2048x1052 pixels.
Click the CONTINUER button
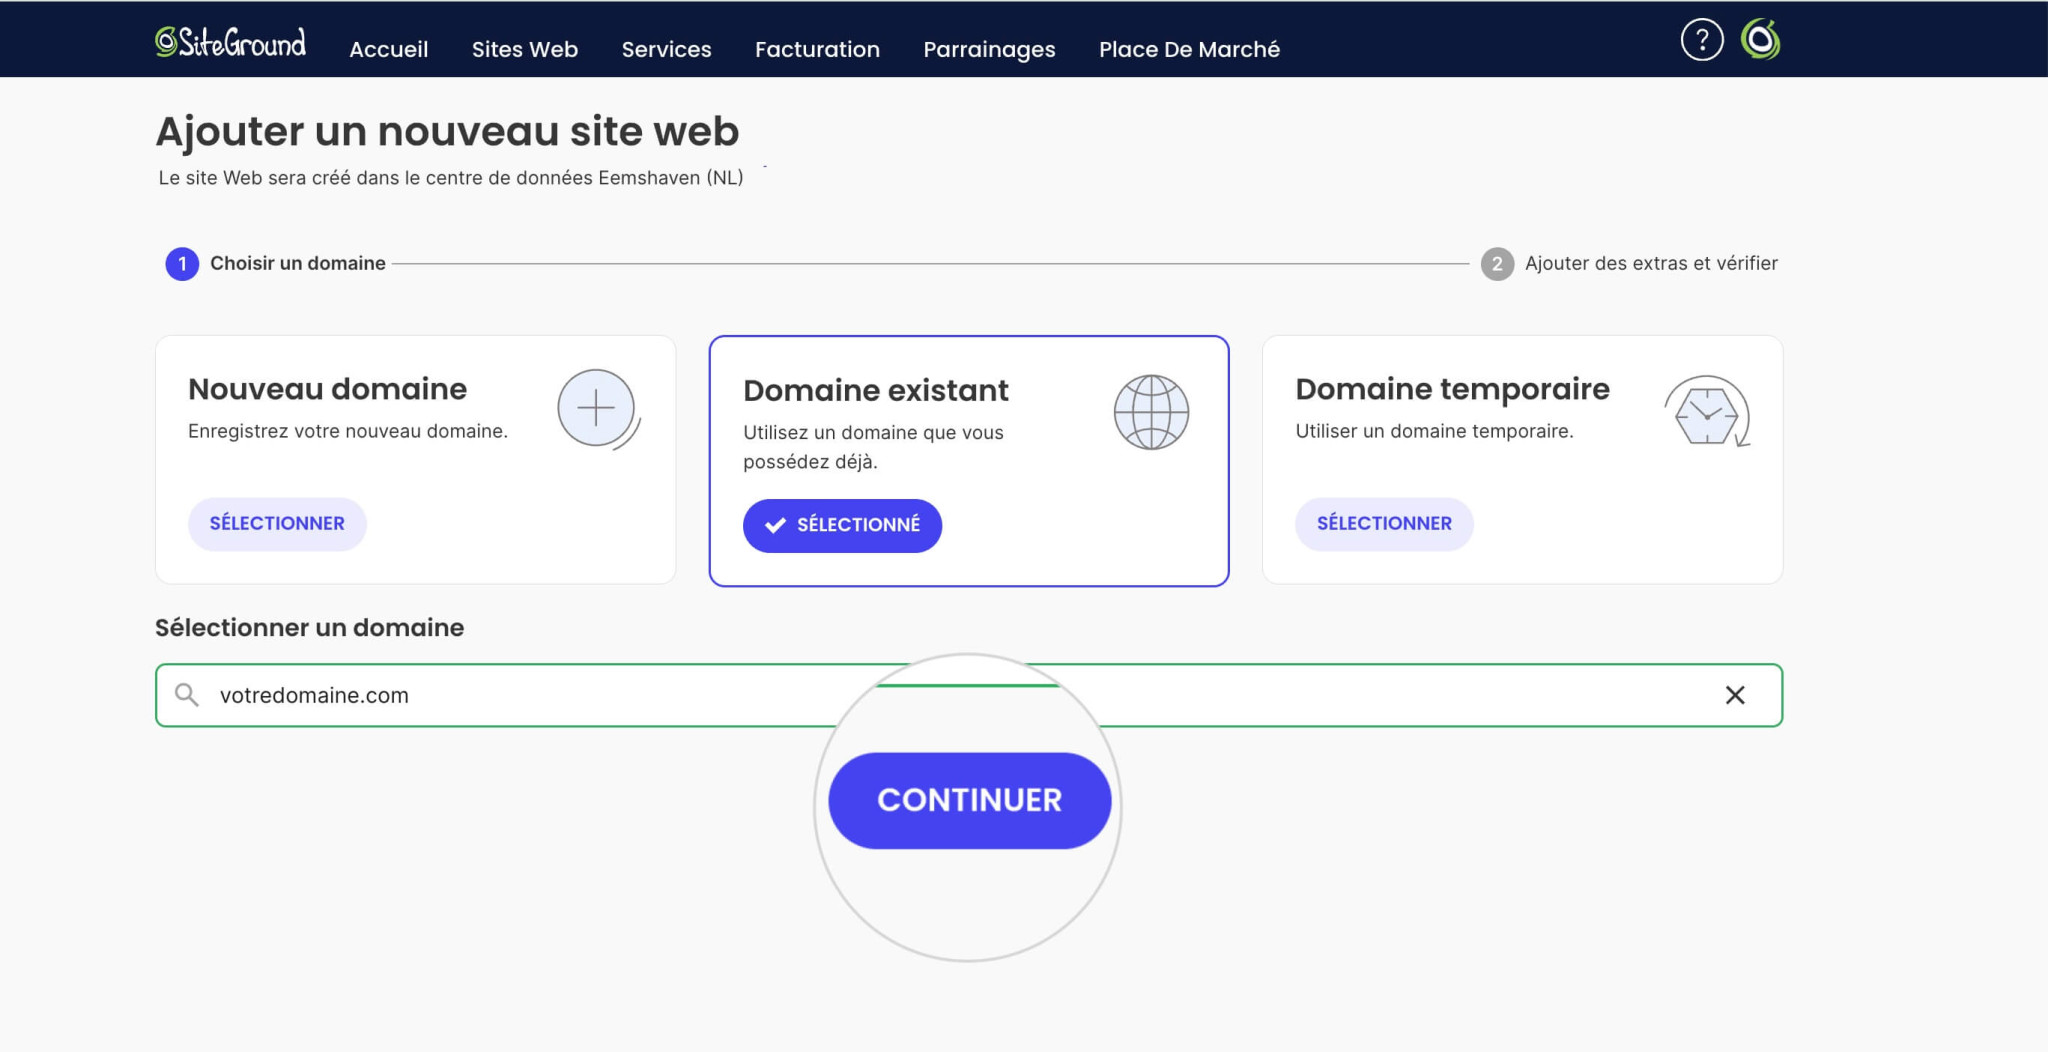(969, 800)
